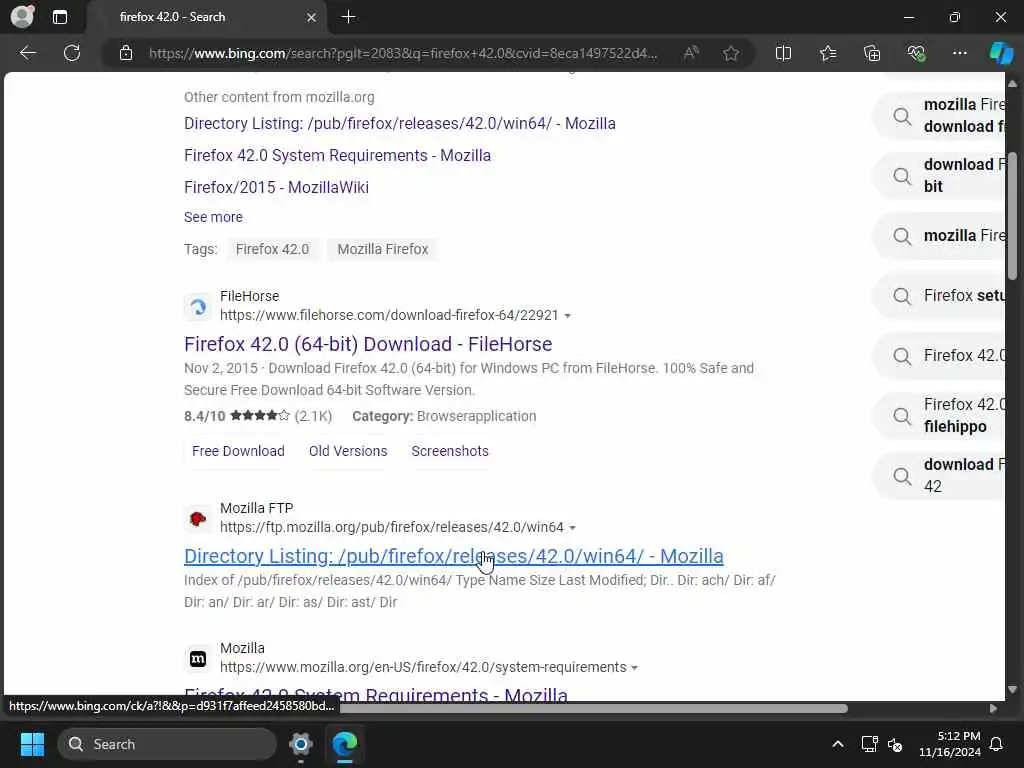Open Directory Listing ftp.mozilla.org result title
The height and width of the screenshot is (768, 1024).
point(454,556)
